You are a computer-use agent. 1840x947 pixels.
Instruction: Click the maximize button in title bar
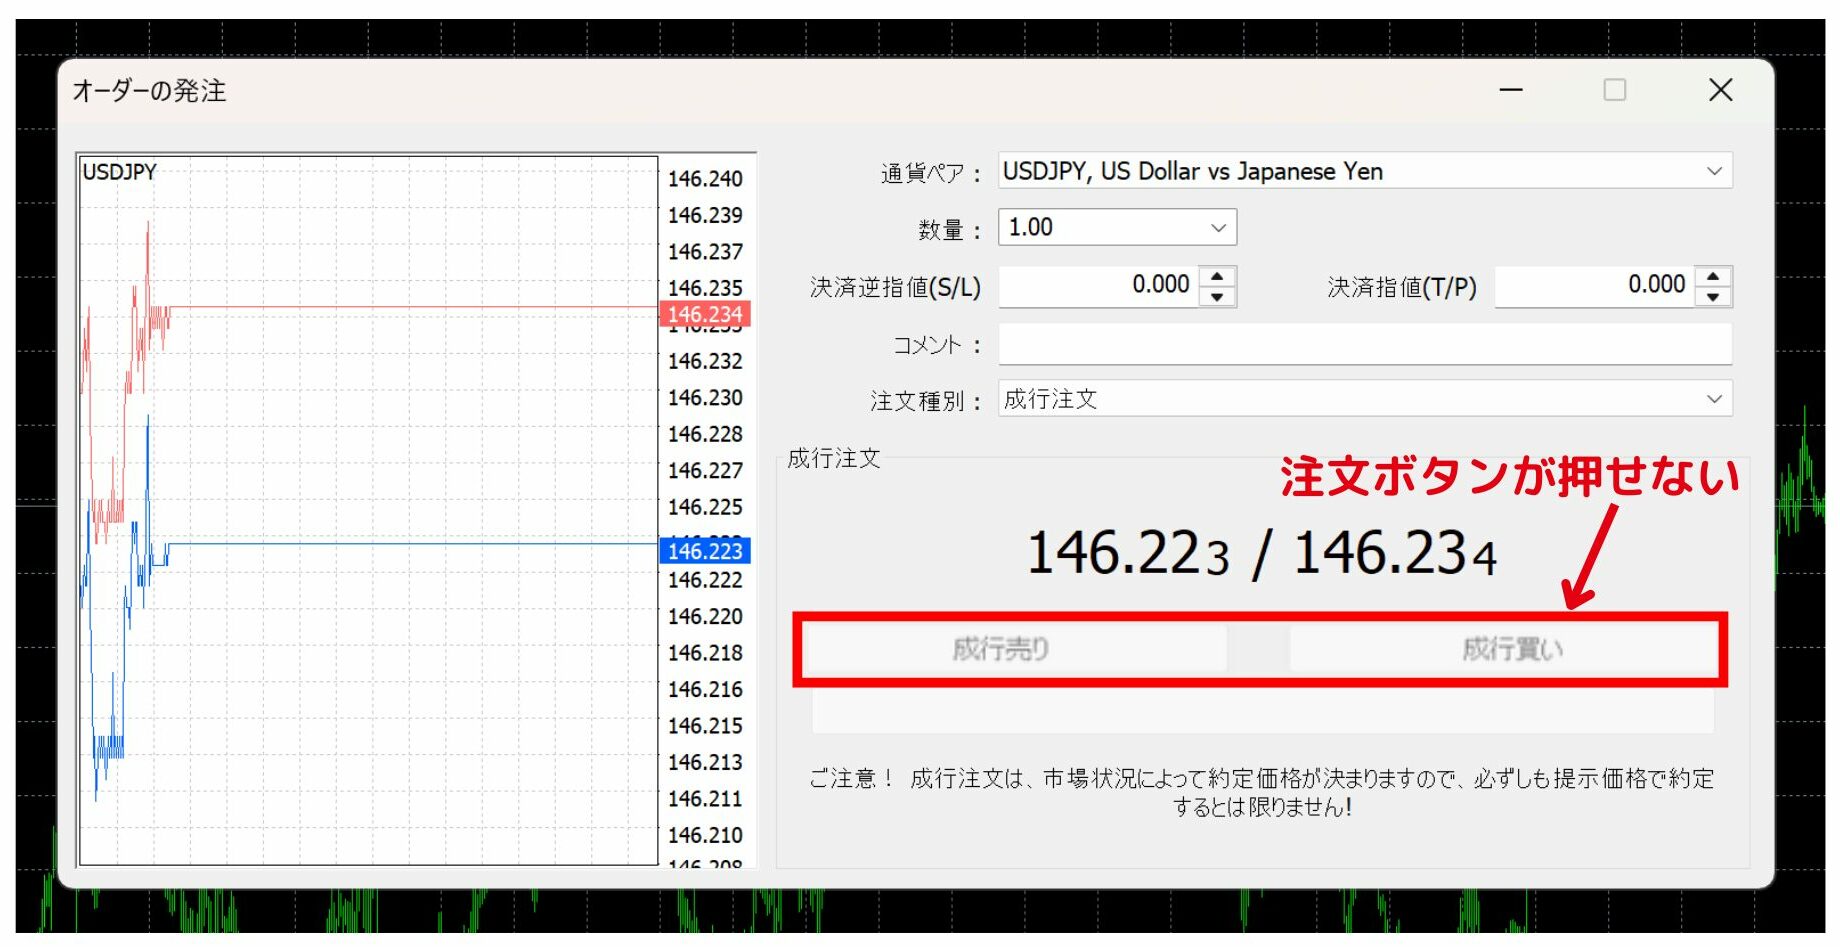coord(1614,90)
